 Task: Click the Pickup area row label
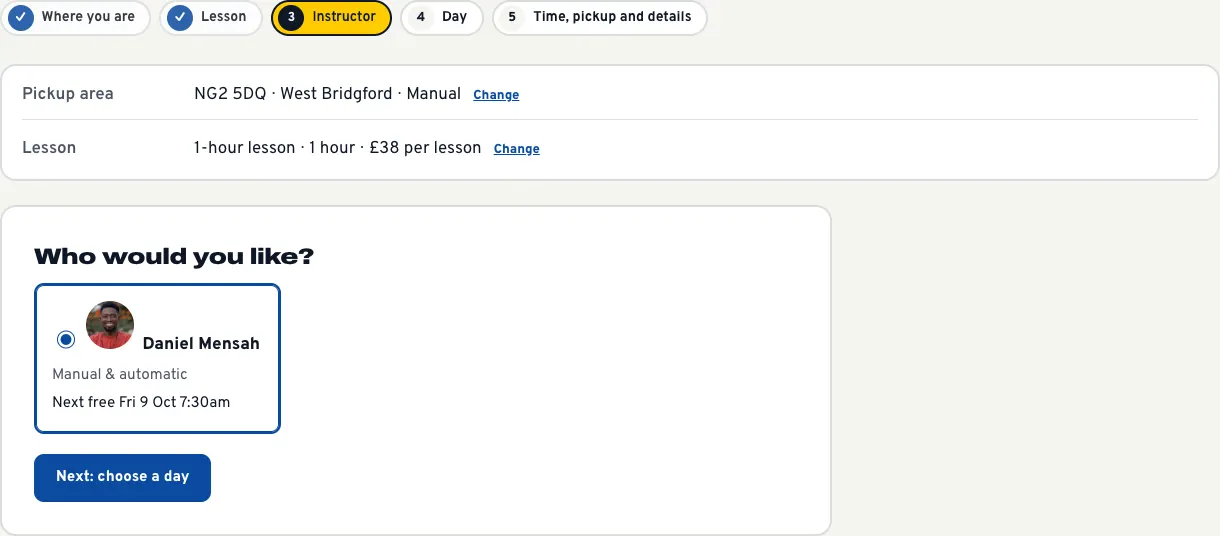68,94
